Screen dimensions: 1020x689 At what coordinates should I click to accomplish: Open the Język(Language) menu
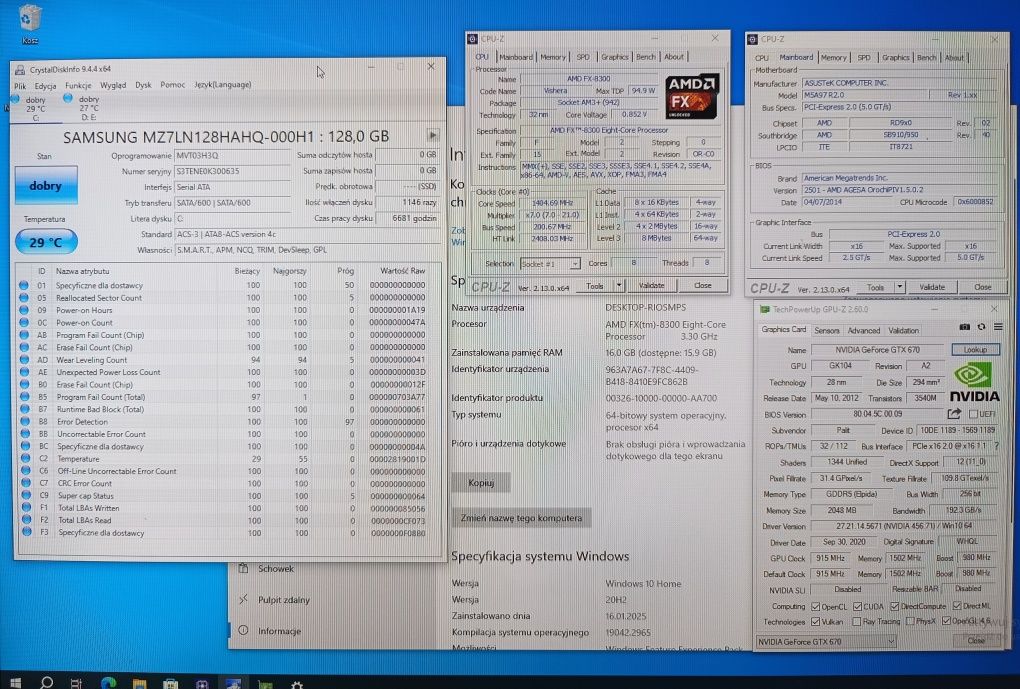(222, 85)
